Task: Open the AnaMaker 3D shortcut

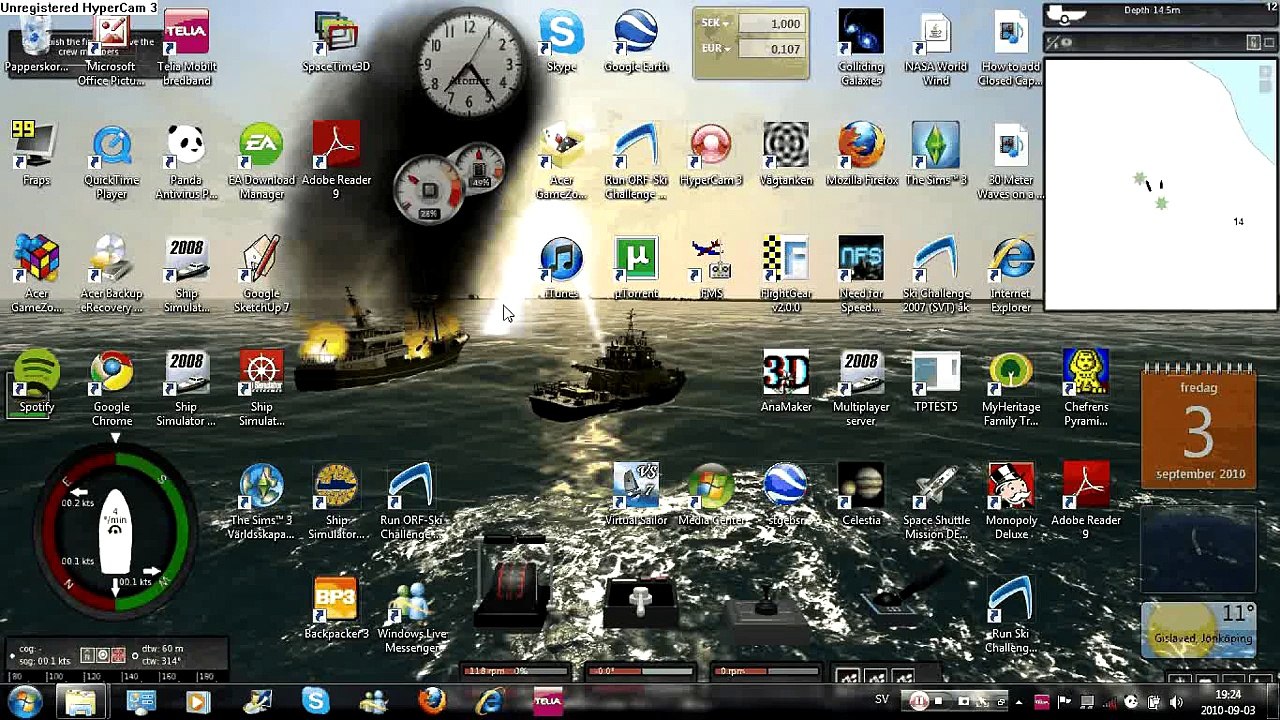Action: [786, 382]
